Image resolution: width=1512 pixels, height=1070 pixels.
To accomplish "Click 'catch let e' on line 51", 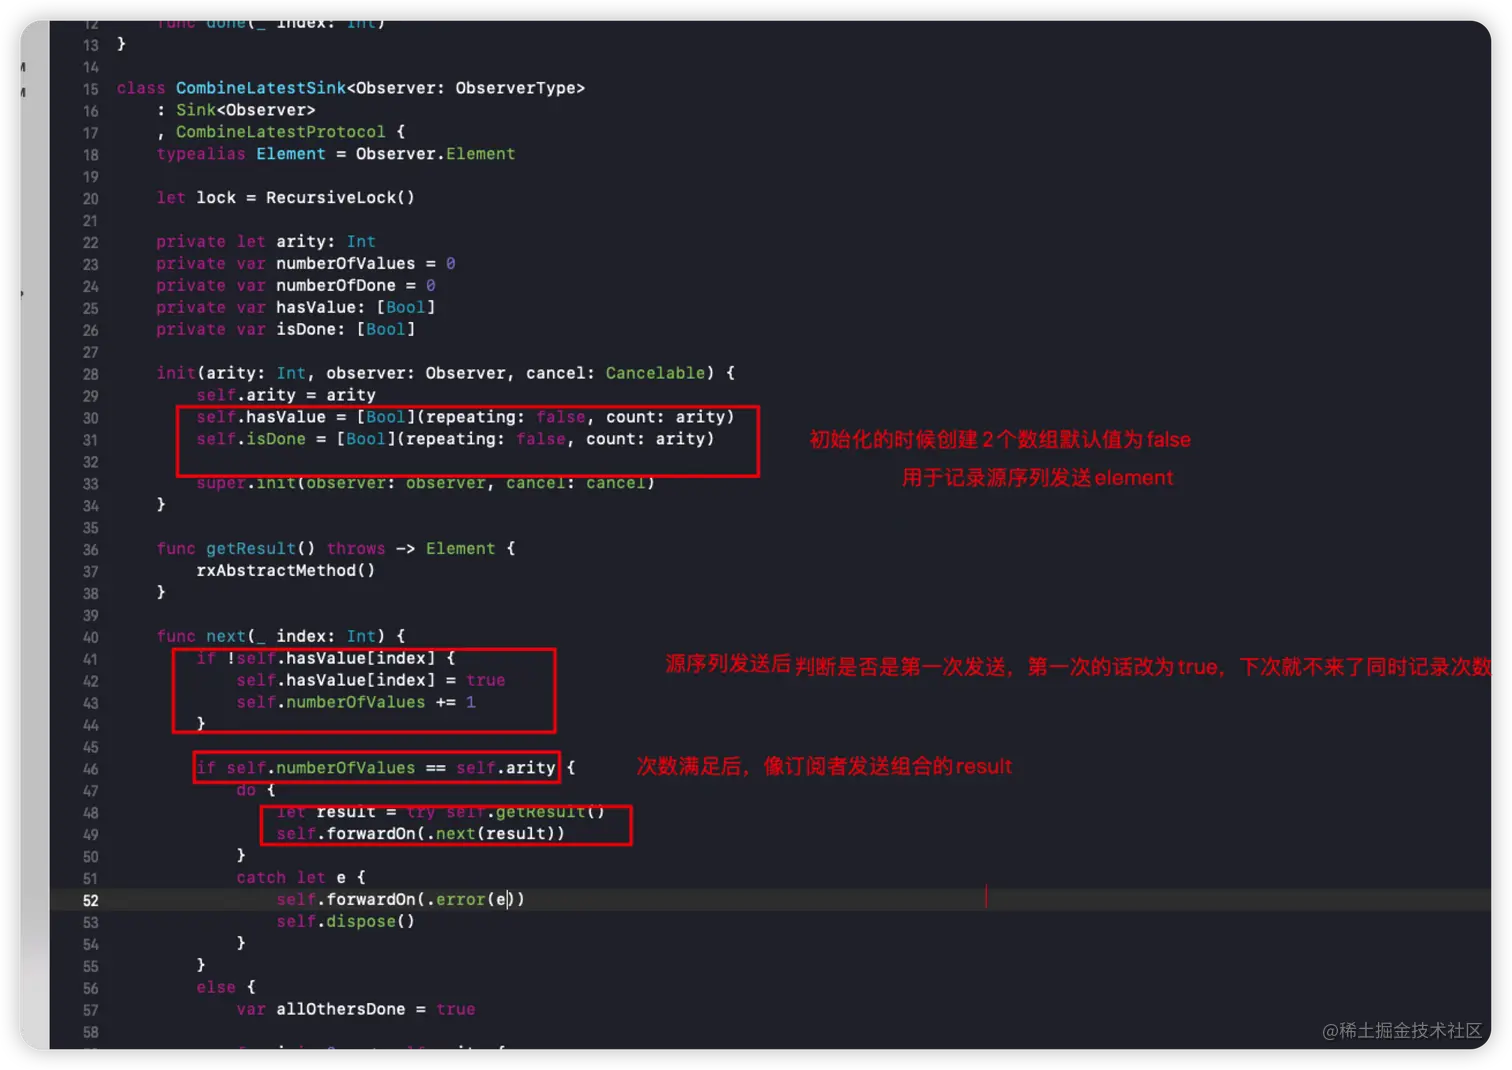I will tap(291, 878).
